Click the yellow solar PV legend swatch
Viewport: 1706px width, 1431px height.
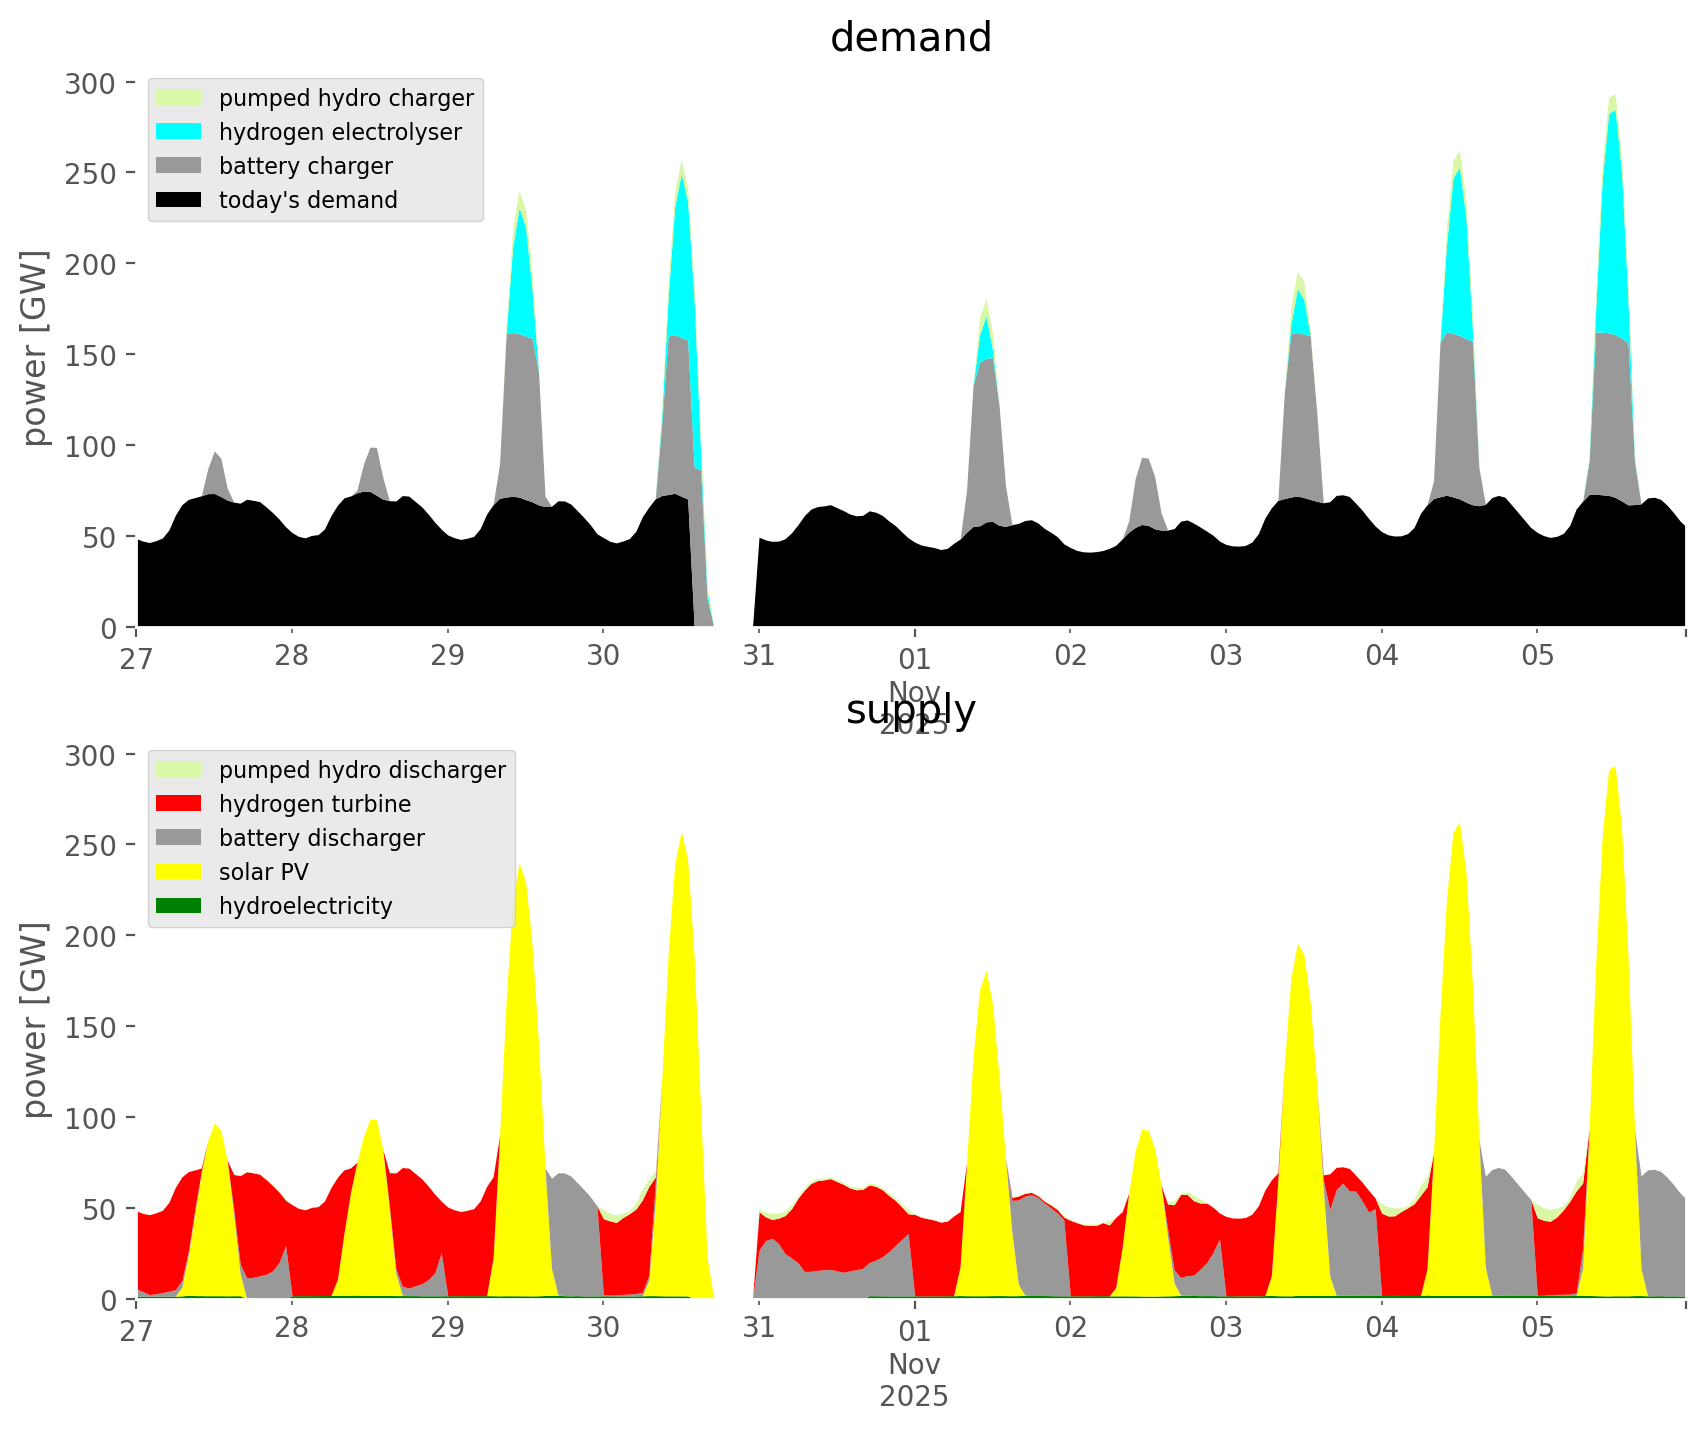click(x=179, y=872)
